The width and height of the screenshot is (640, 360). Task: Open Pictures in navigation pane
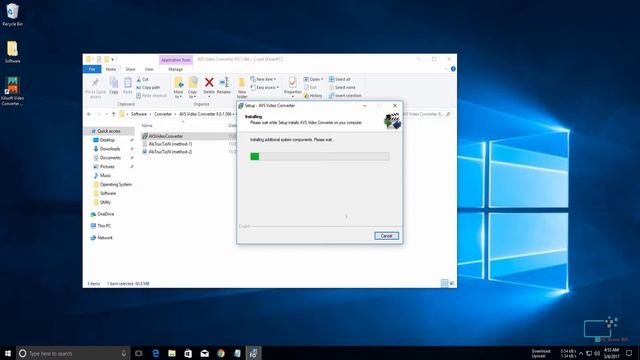coord(107,167)
